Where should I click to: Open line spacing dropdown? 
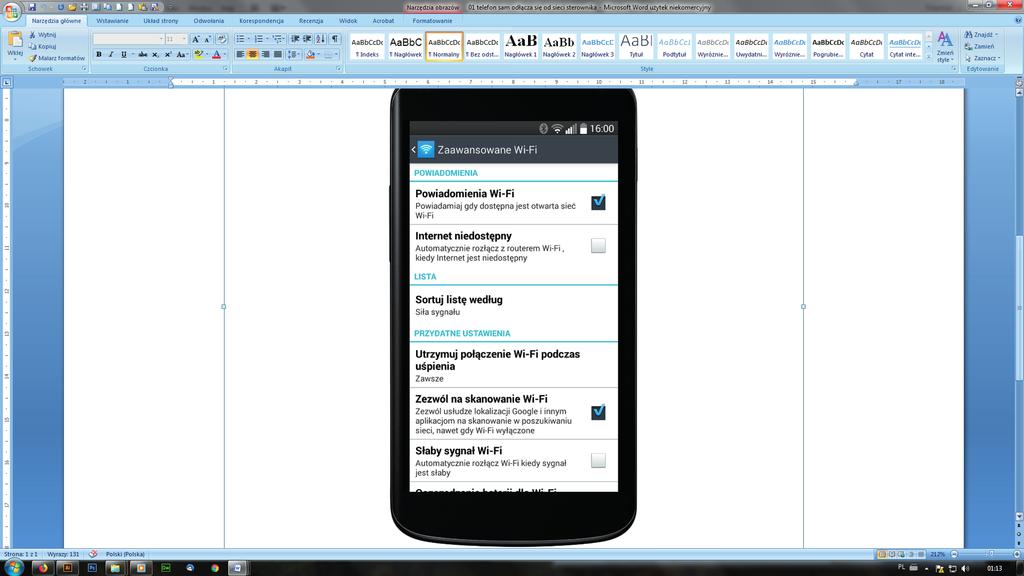(293, 54)
